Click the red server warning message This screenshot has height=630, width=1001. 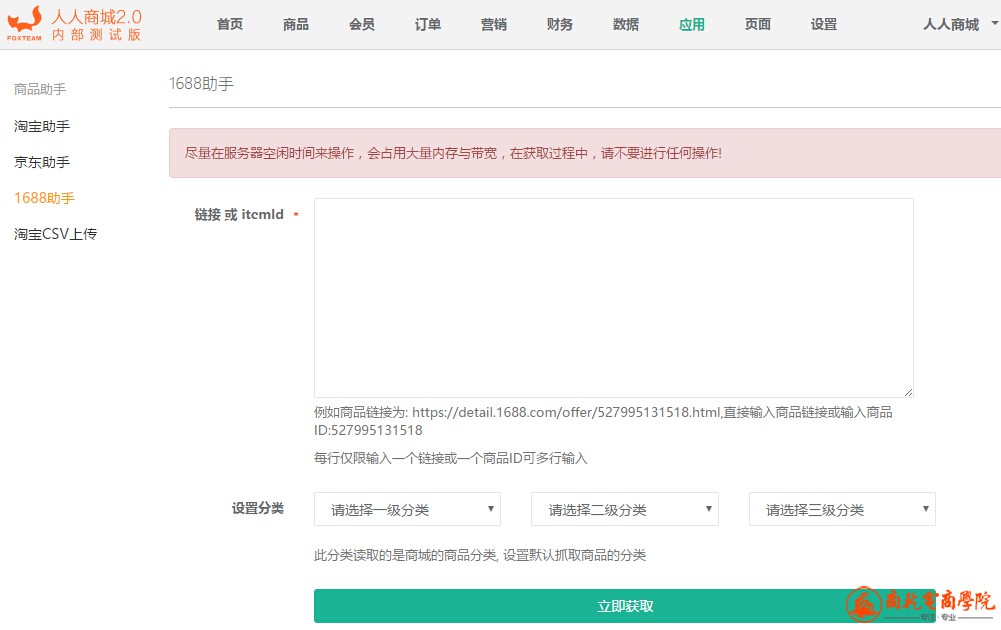[453, 153]
